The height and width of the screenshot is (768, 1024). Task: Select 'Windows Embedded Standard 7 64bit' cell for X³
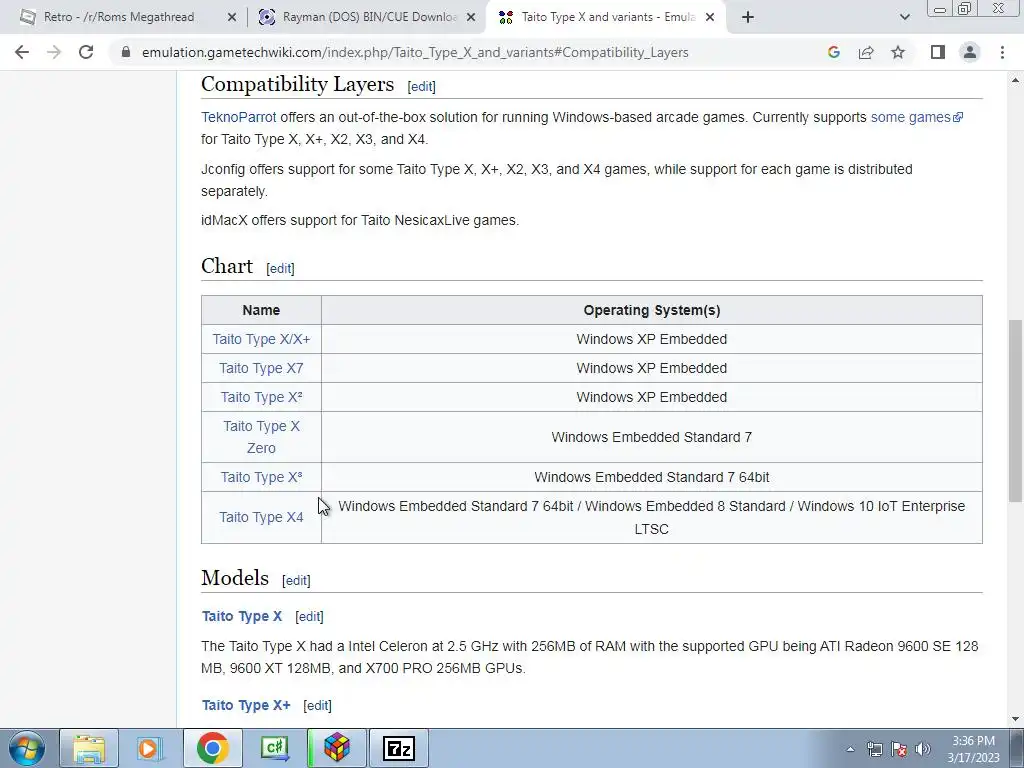click(652, 477)
